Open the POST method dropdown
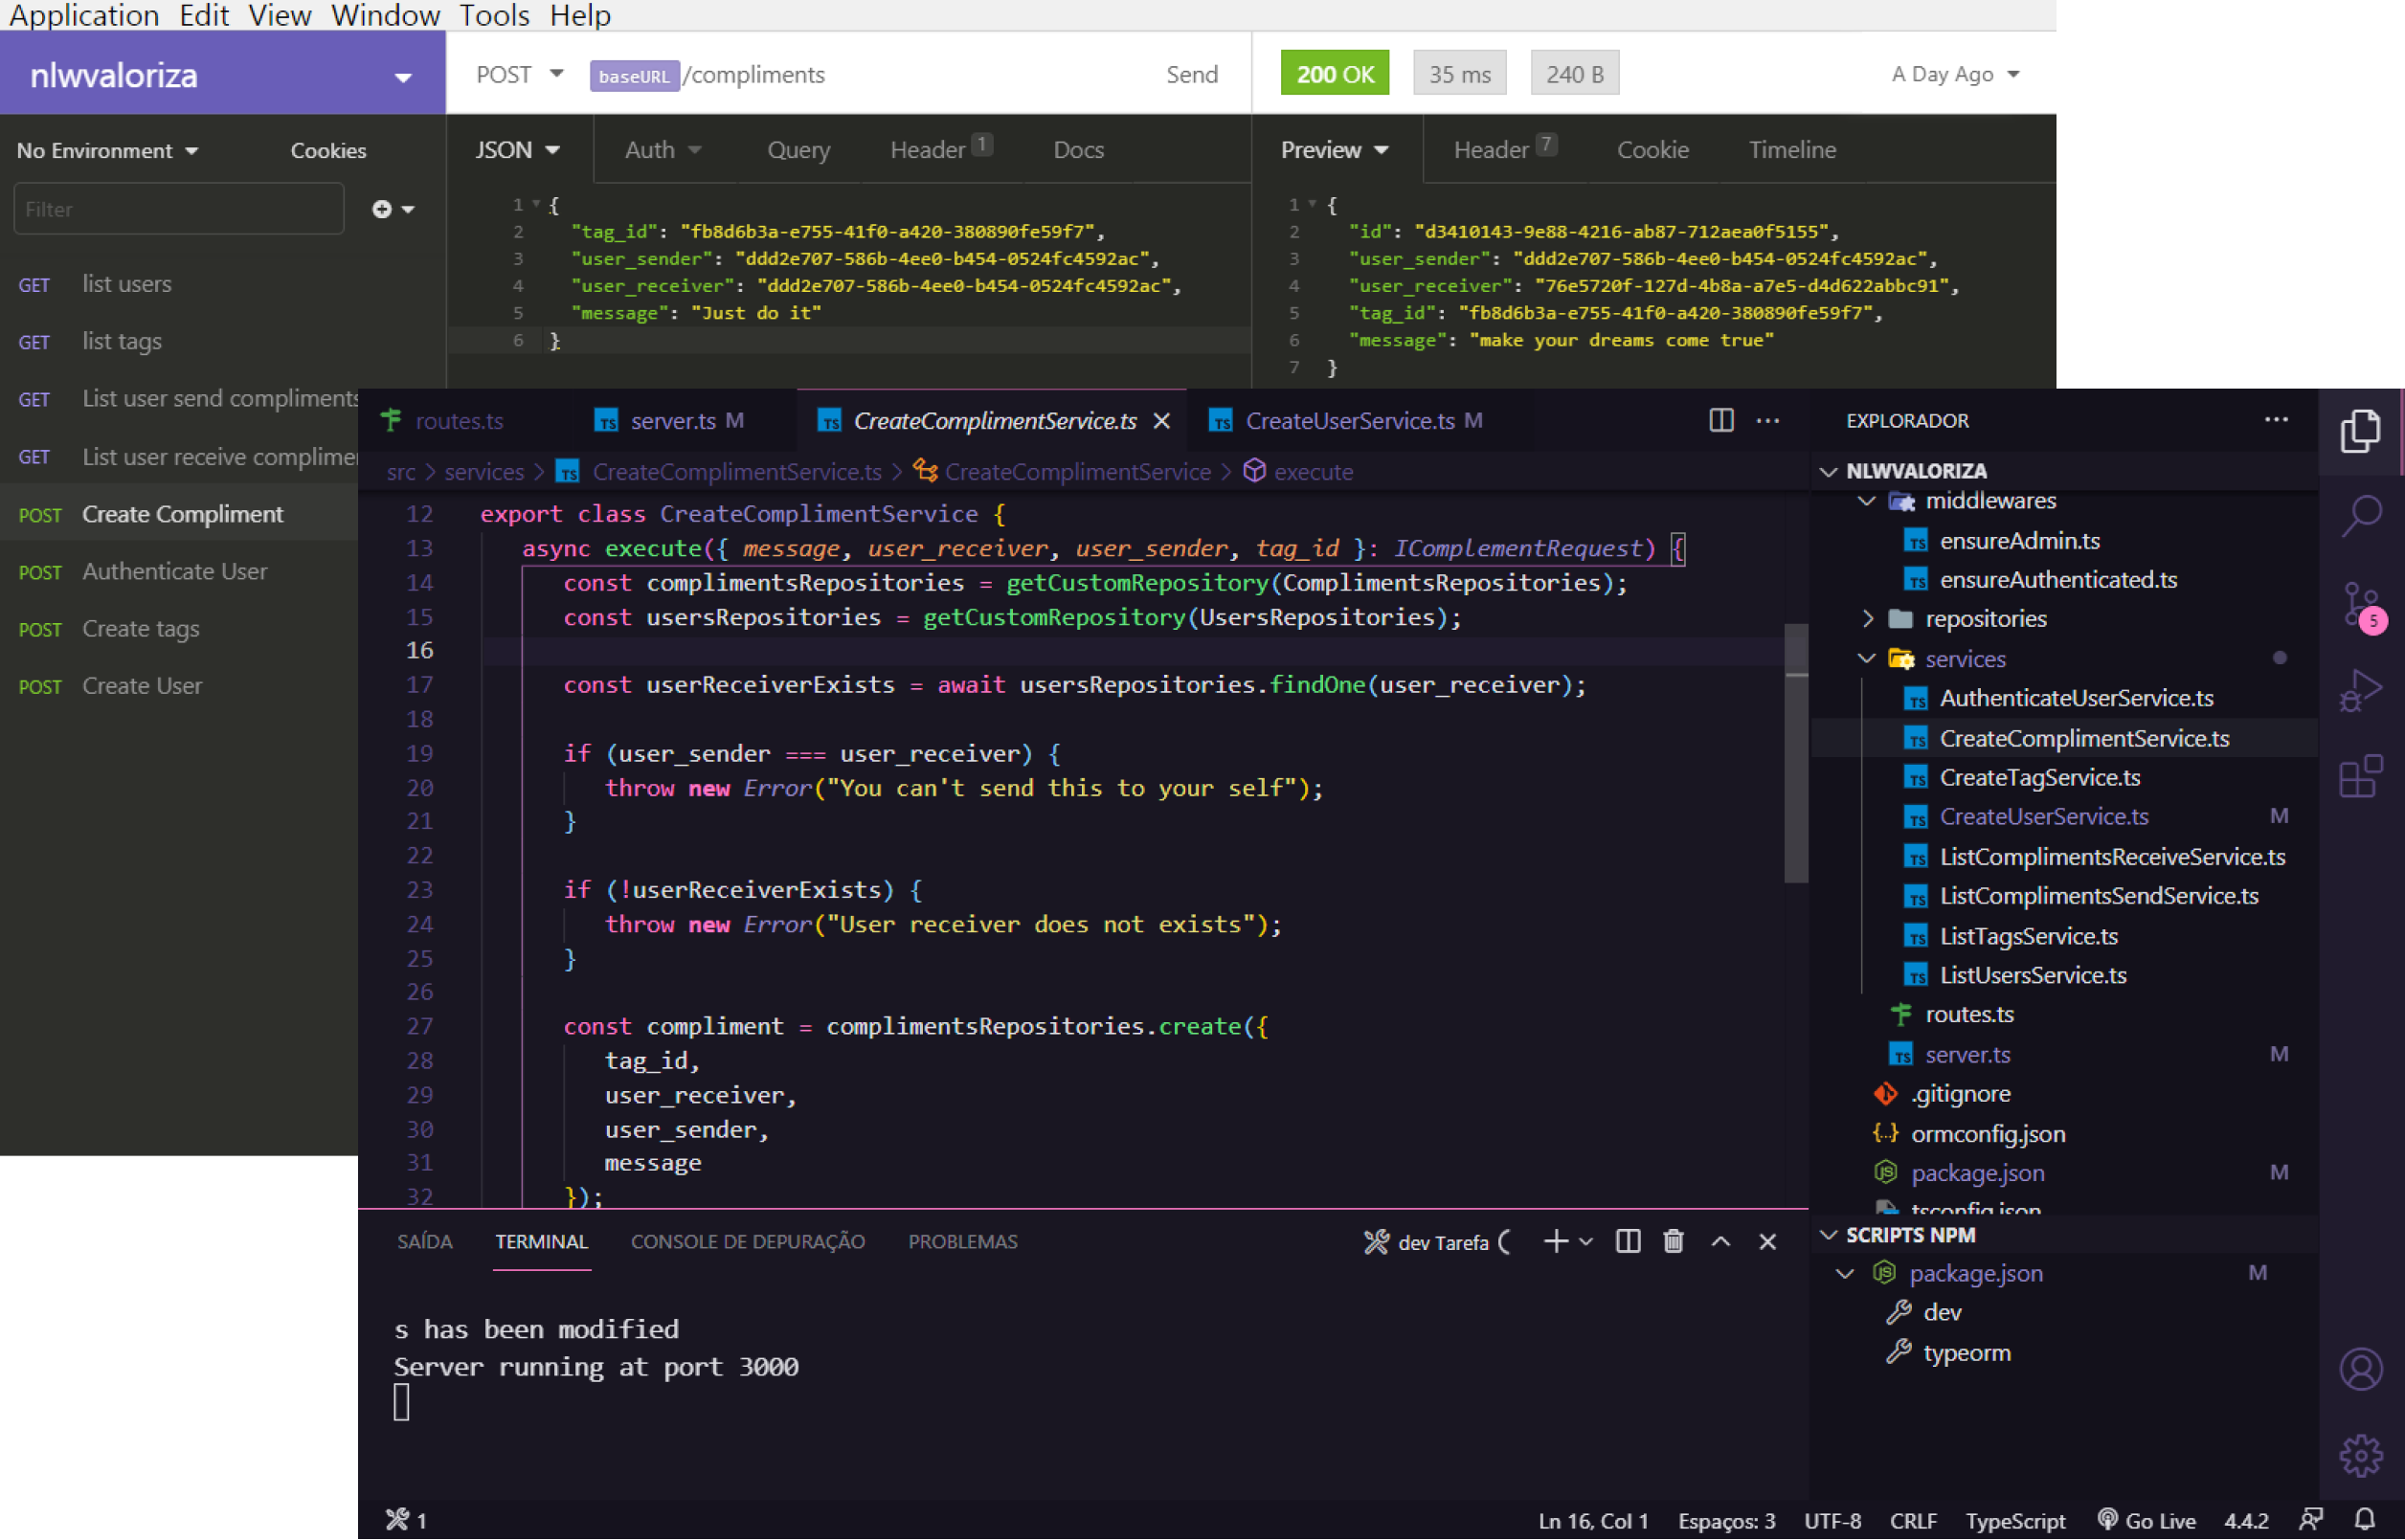 pyautogui.click(x=519, y=74)
